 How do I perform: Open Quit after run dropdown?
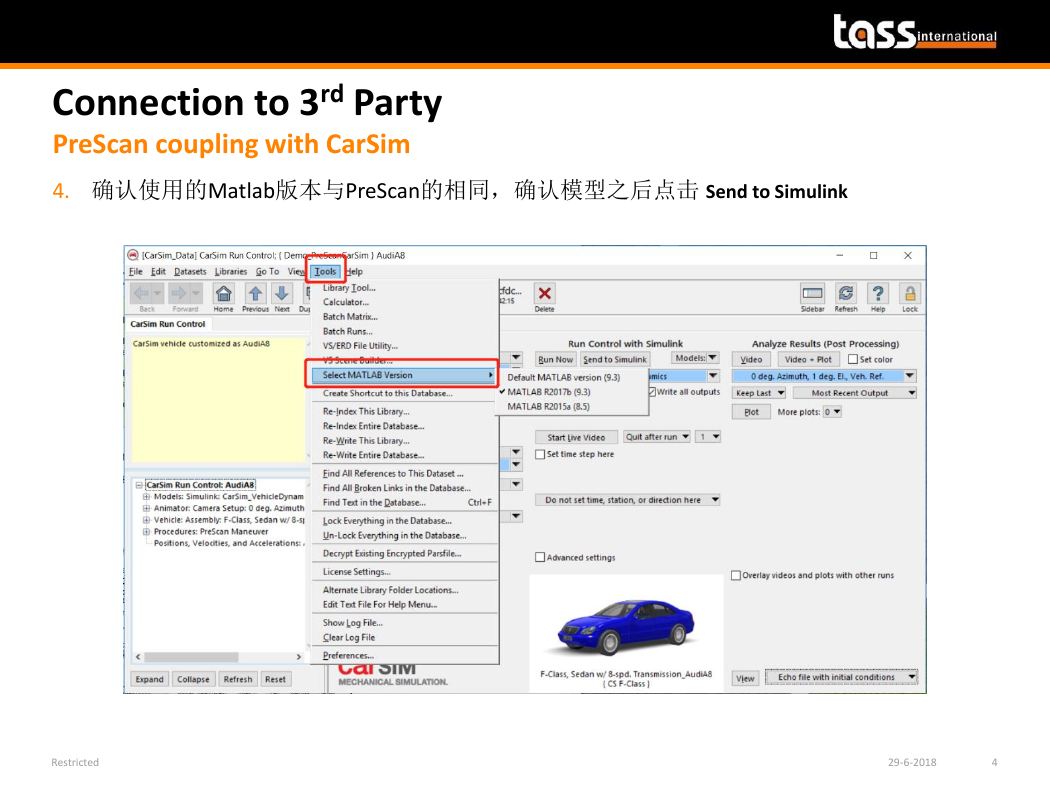pyautogui.click(x=657, y=437)
